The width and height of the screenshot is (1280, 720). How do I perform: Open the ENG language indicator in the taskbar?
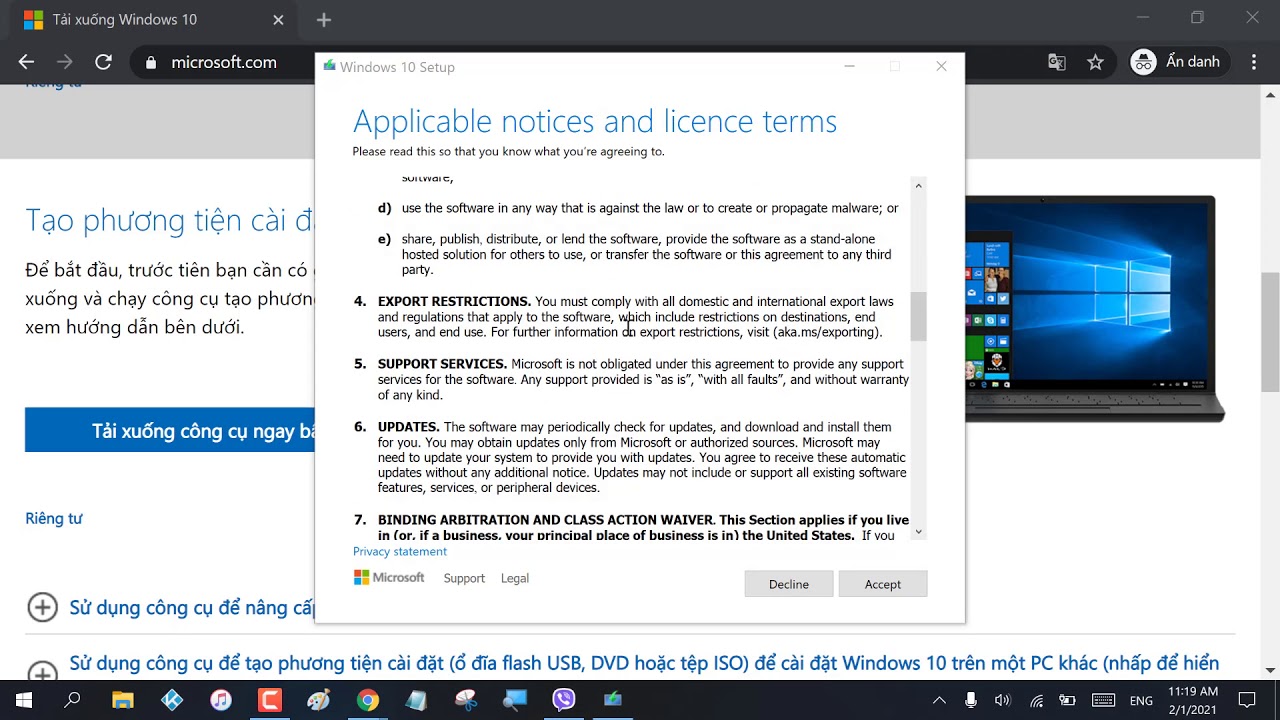point(1141,701)
